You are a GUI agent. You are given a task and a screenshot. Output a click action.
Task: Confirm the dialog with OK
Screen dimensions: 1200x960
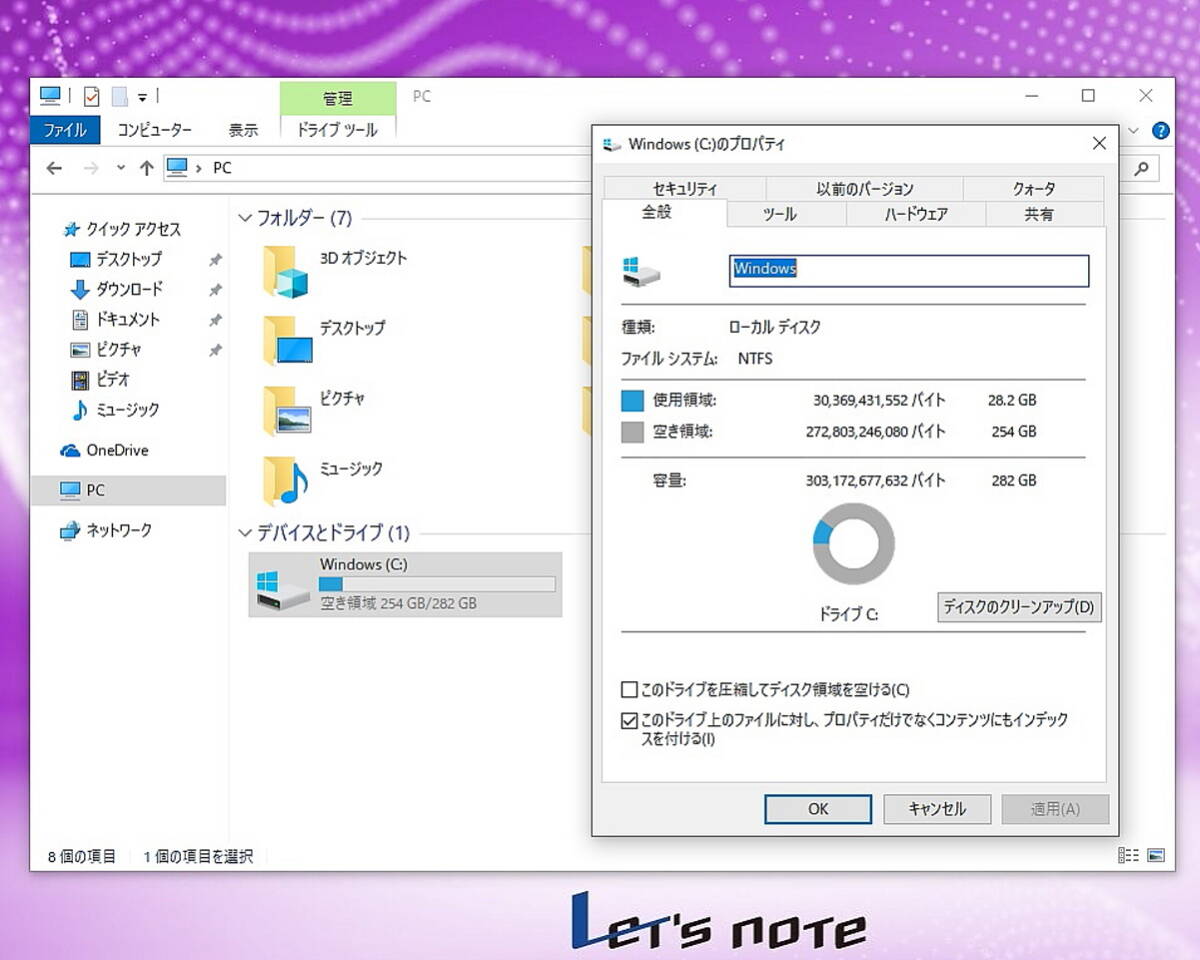click(x=818, y=809)
